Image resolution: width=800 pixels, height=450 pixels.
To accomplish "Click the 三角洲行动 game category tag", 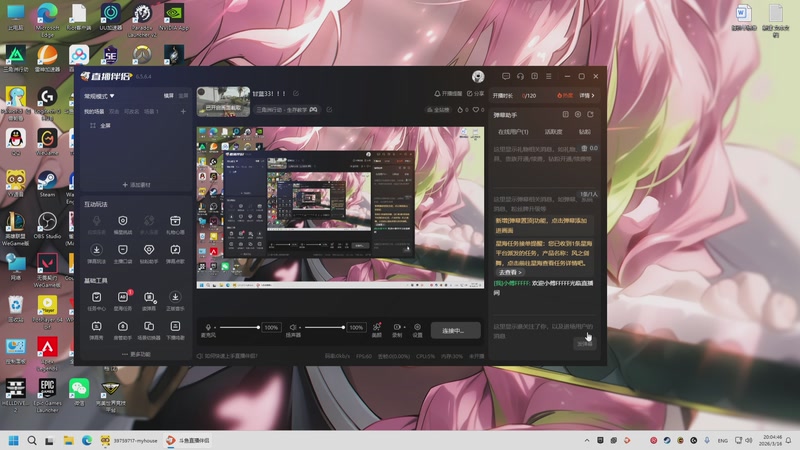I will (287, 110).
